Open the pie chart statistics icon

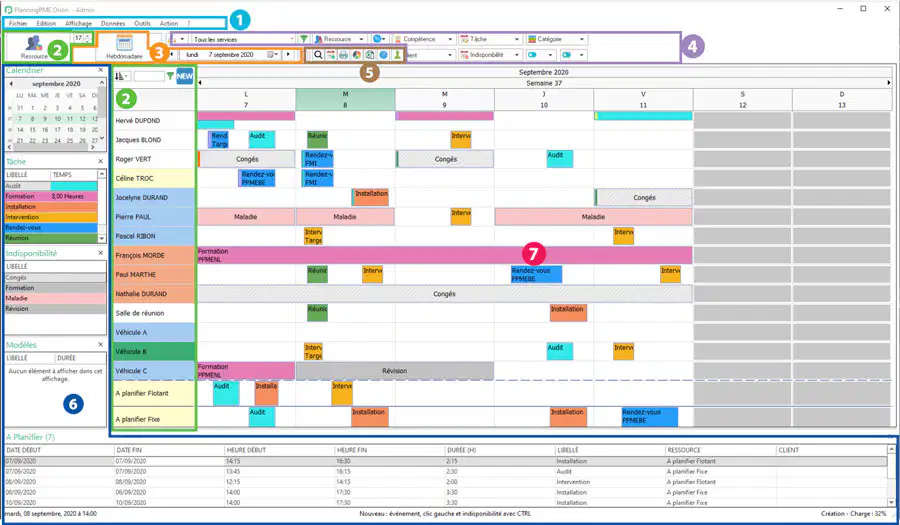click(356, 55)
